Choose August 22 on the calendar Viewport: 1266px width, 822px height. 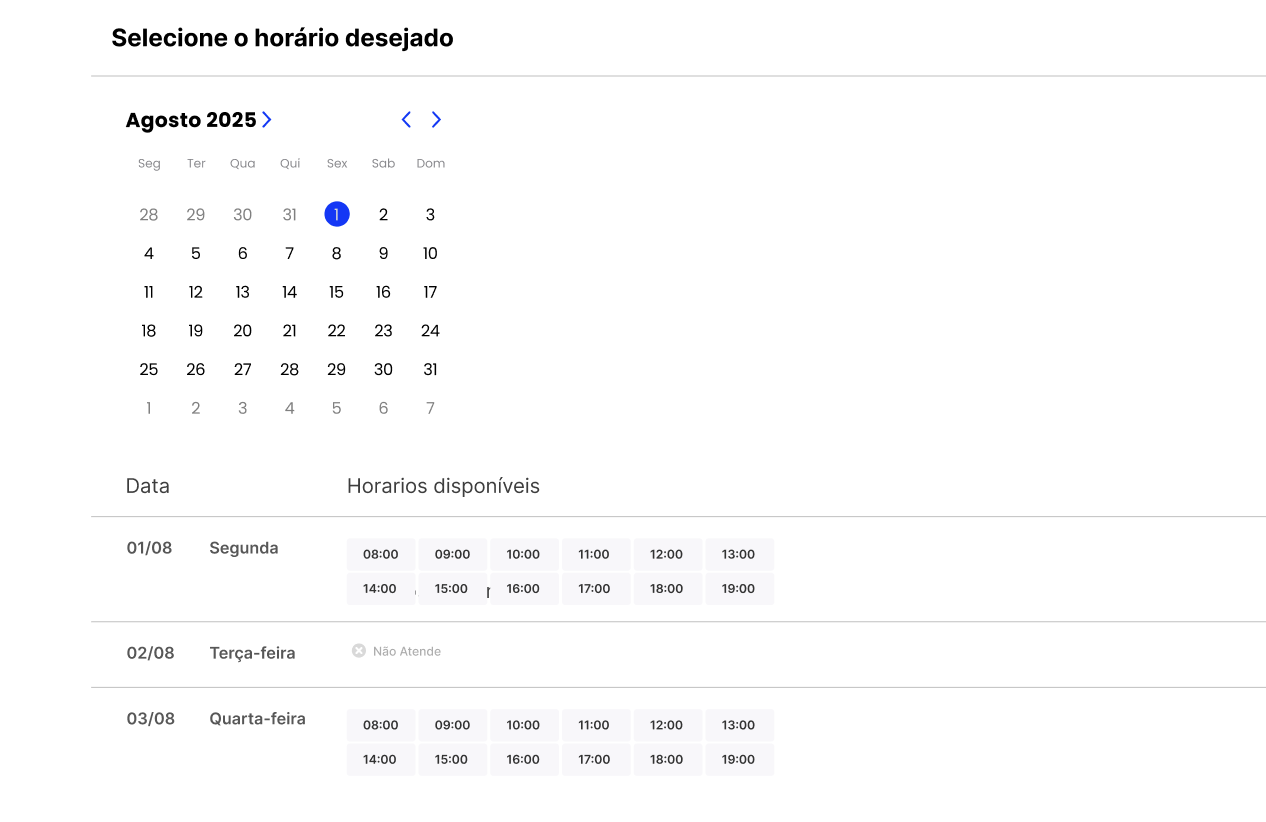(336, 331)
